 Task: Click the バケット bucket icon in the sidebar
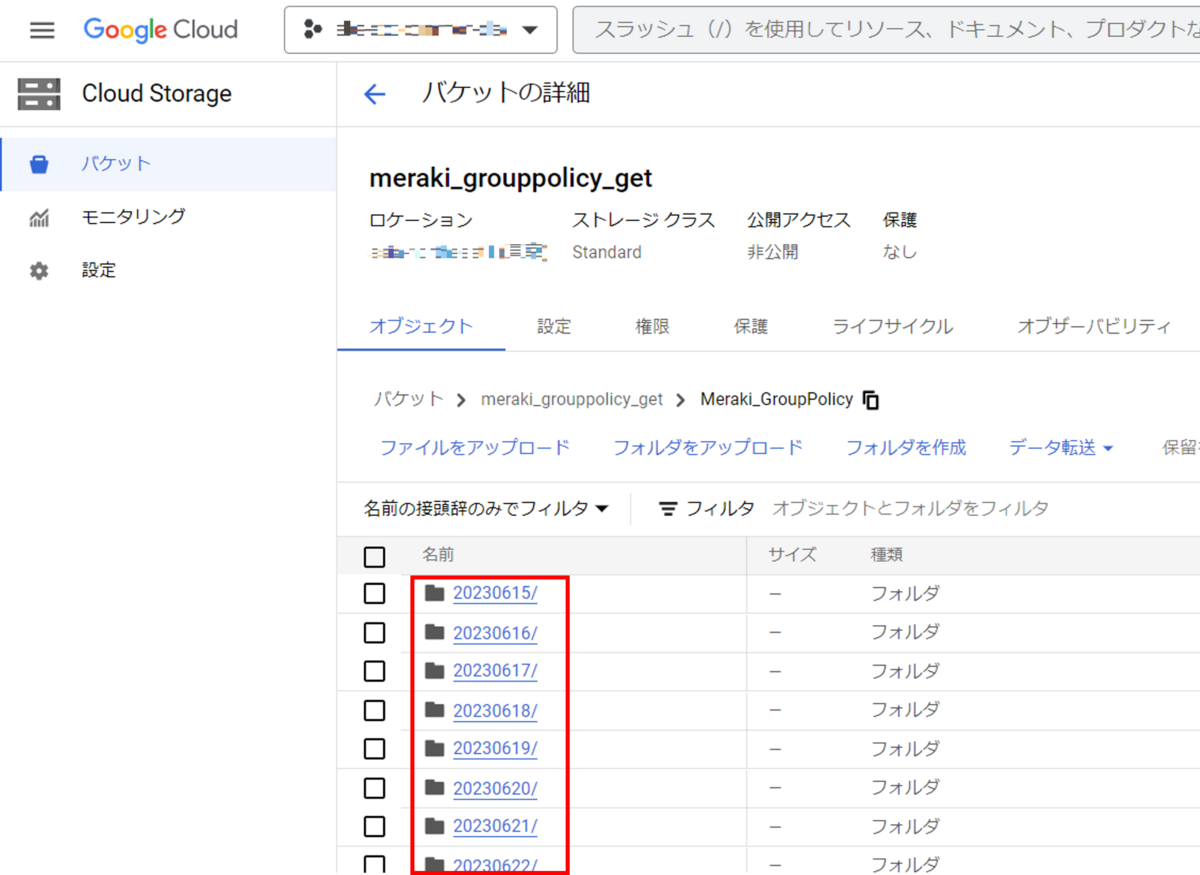point(39,164)
